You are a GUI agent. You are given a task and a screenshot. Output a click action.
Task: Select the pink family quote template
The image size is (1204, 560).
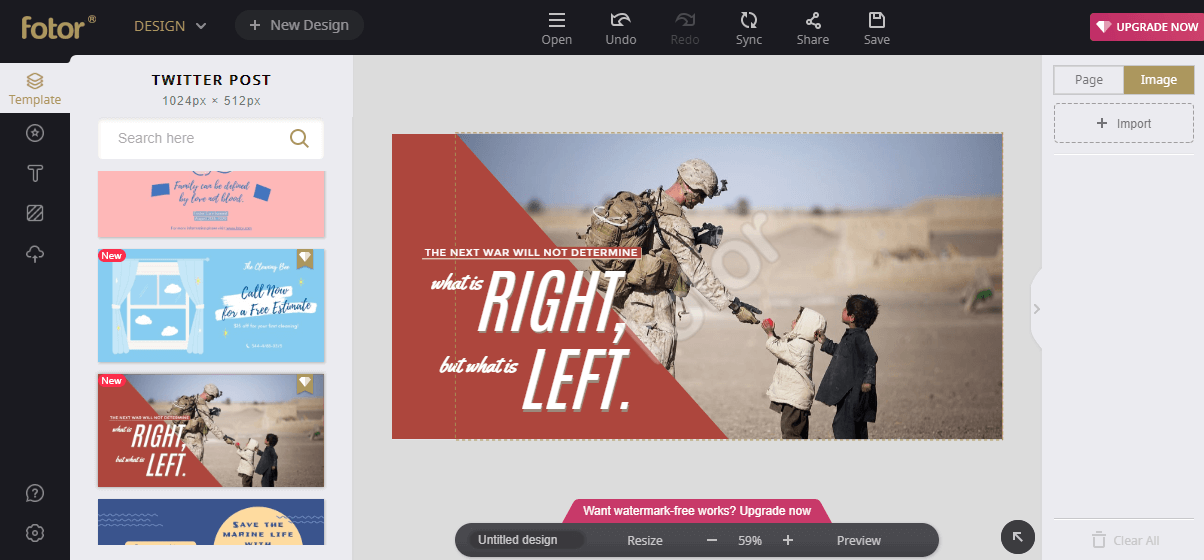(211, 204)
